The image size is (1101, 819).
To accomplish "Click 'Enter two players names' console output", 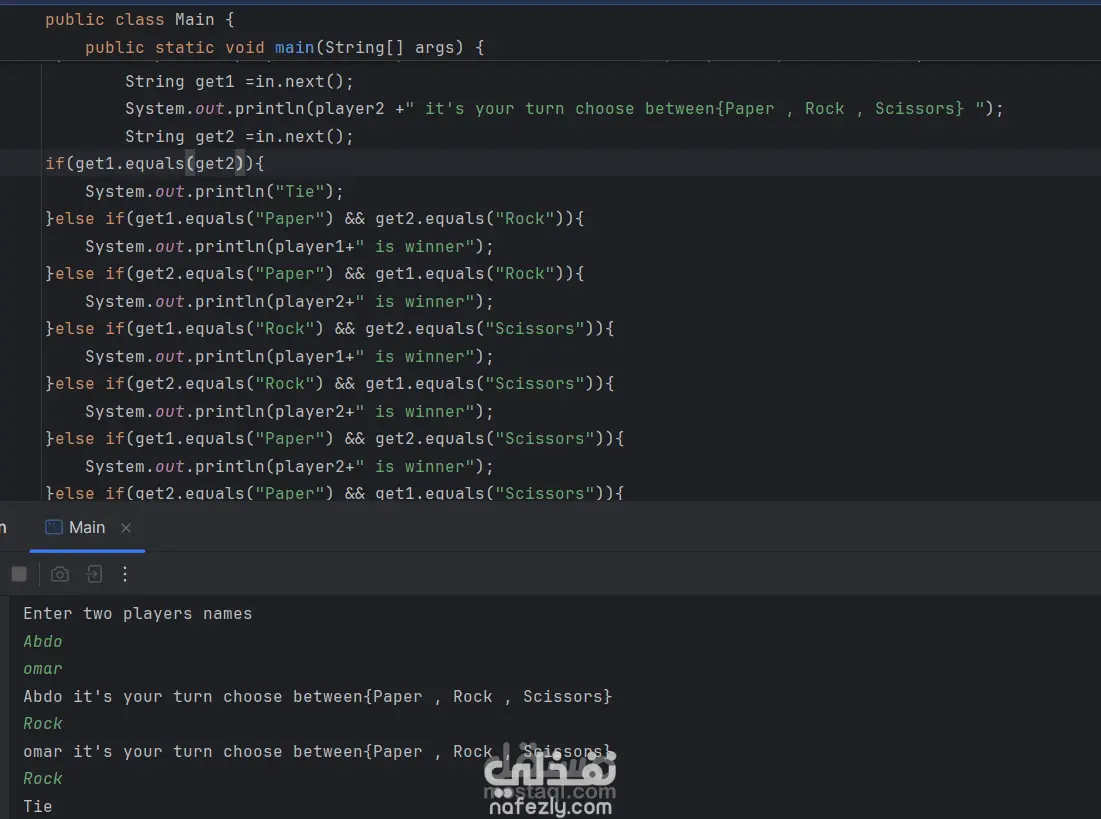I will (137, 613).
